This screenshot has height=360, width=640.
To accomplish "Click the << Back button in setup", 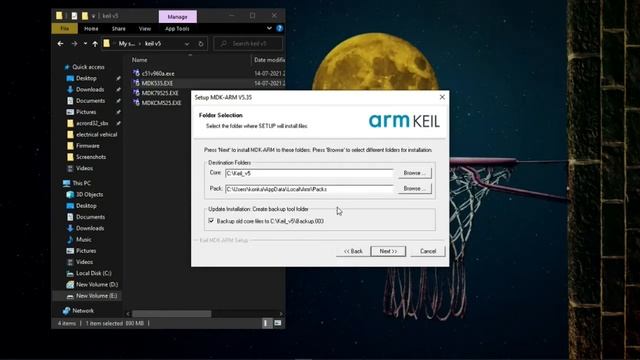I will point(353,251).
